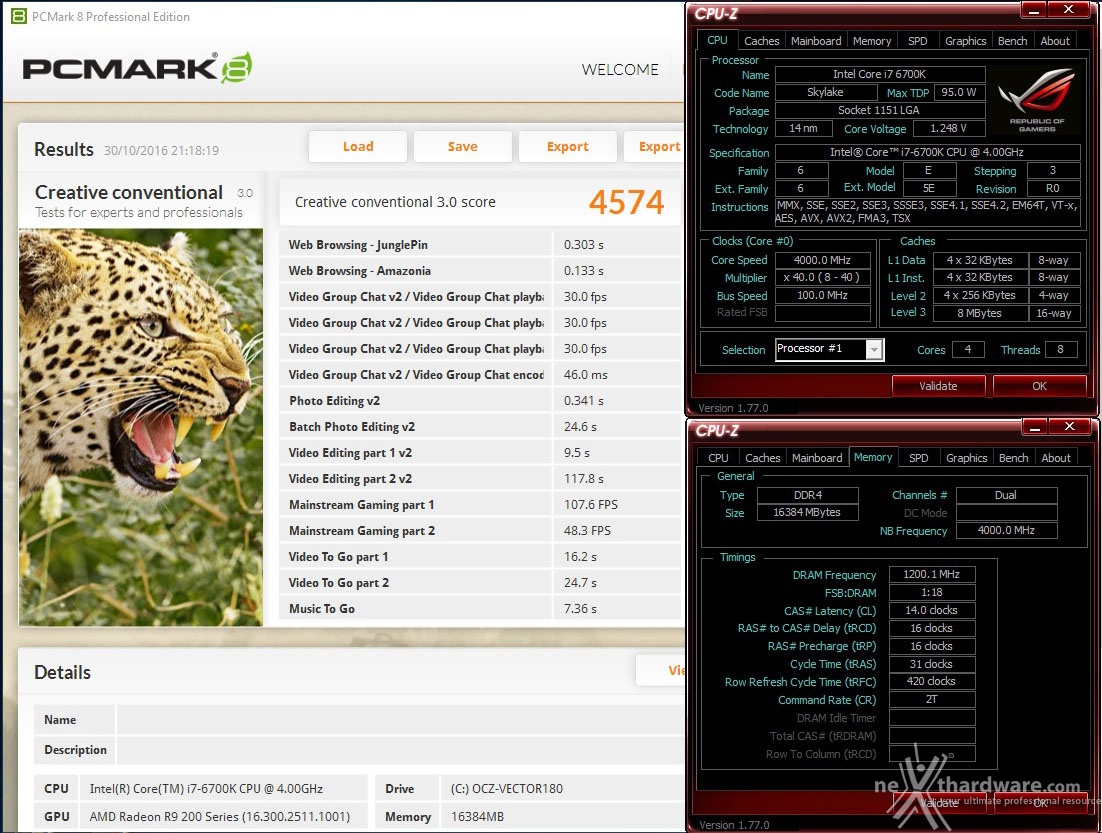Click the Video Group Chat encoding 46.0 ms row
Viewport: 1102px width, 833px height.
pos(481,375)
